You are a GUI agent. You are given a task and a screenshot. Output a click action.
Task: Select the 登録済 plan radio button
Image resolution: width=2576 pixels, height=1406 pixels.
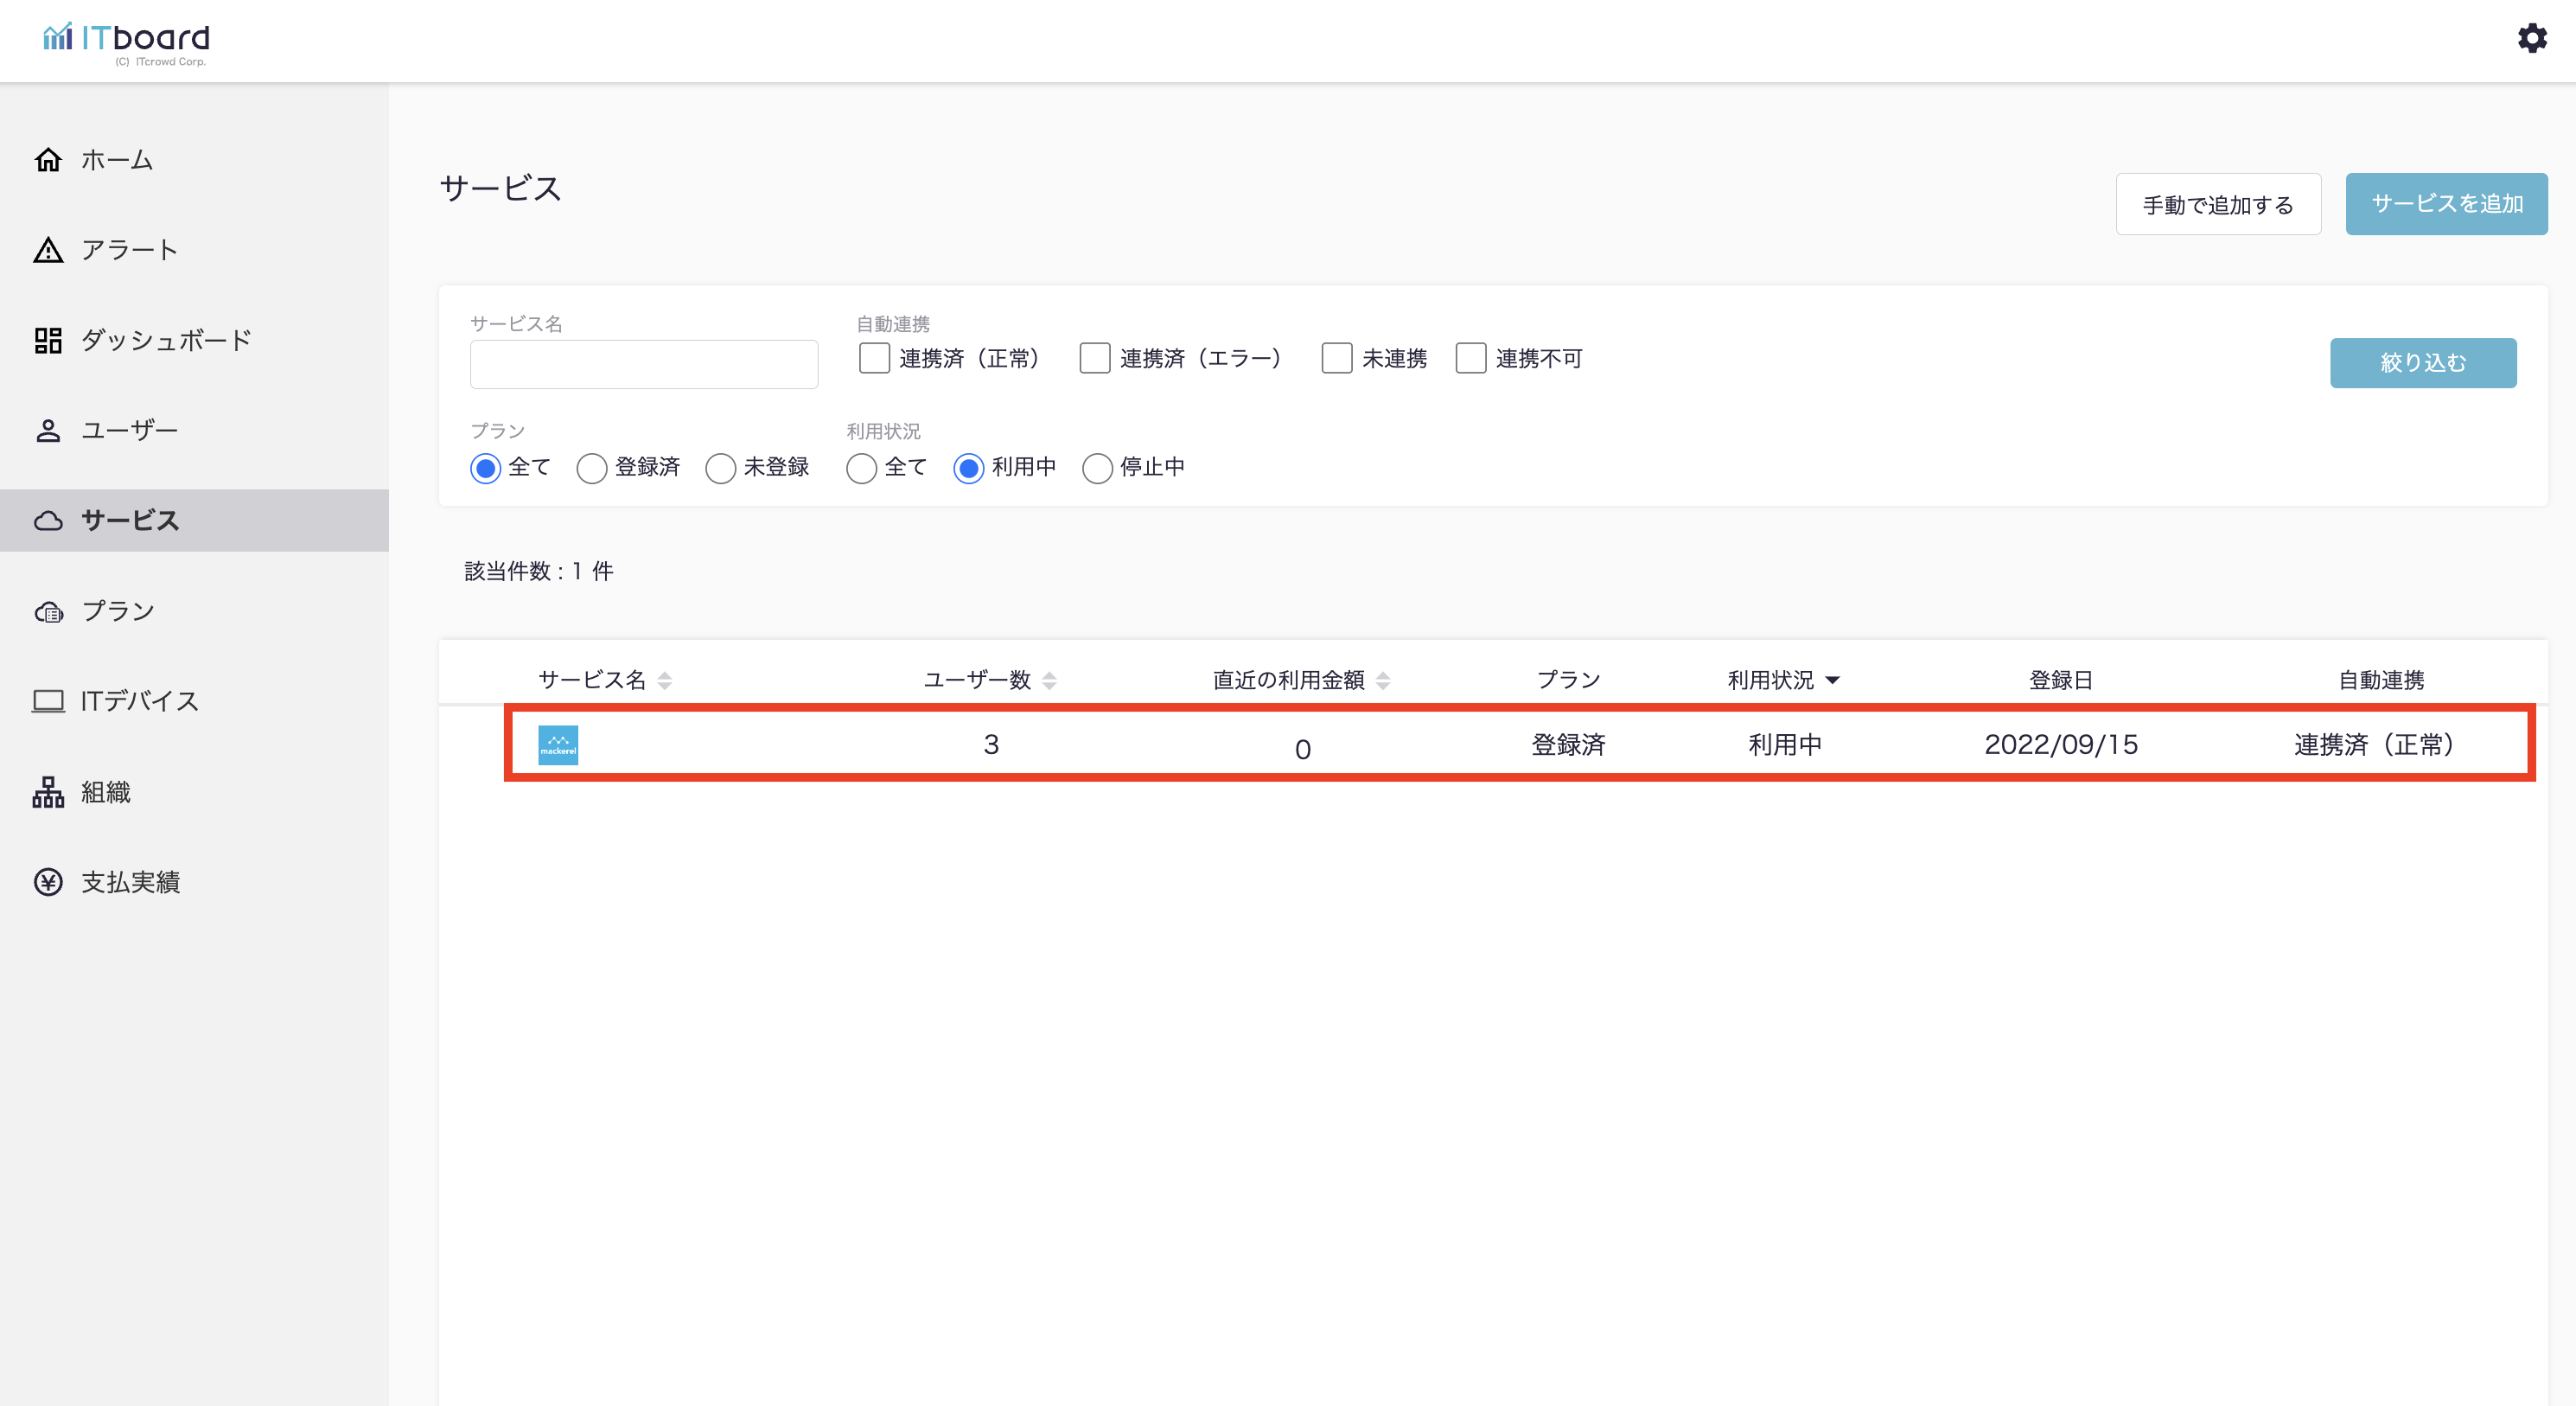coord(591,468)
